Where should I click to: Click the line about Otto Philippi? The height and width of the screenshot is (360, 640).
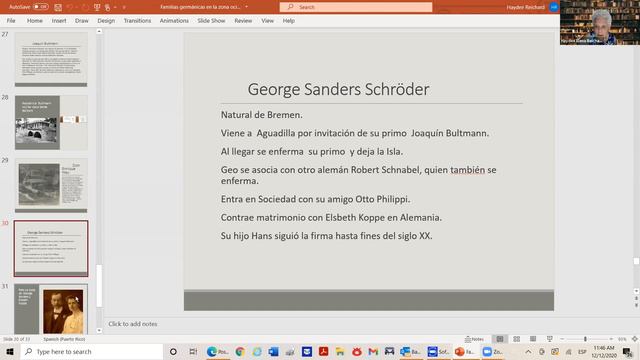pyautogui.click(x=316, y=199)
